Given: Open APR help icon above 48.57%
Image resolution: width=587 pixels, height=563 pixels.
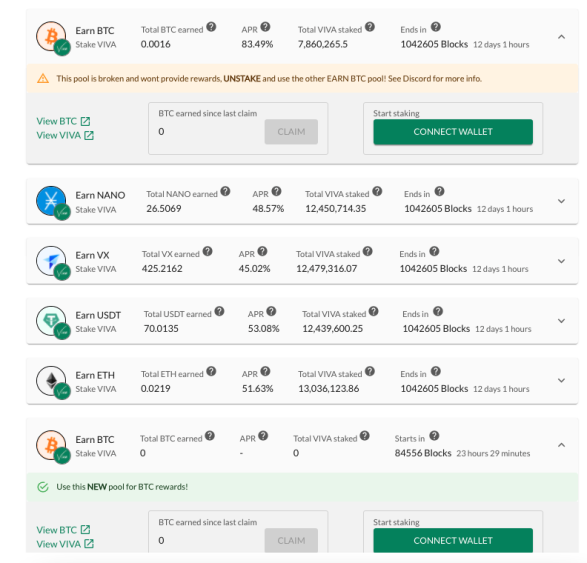Looking at the screenshot, I should 276,191.
